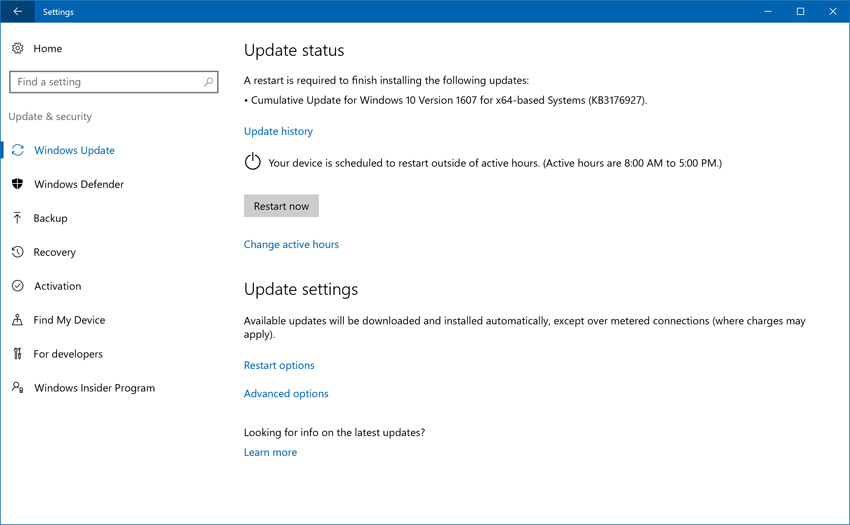Image resolution: width=850 pixels, height=525 pixels.
Task: Minimize the Settings window
Action: pyautogui.click(x=768, y=11)
